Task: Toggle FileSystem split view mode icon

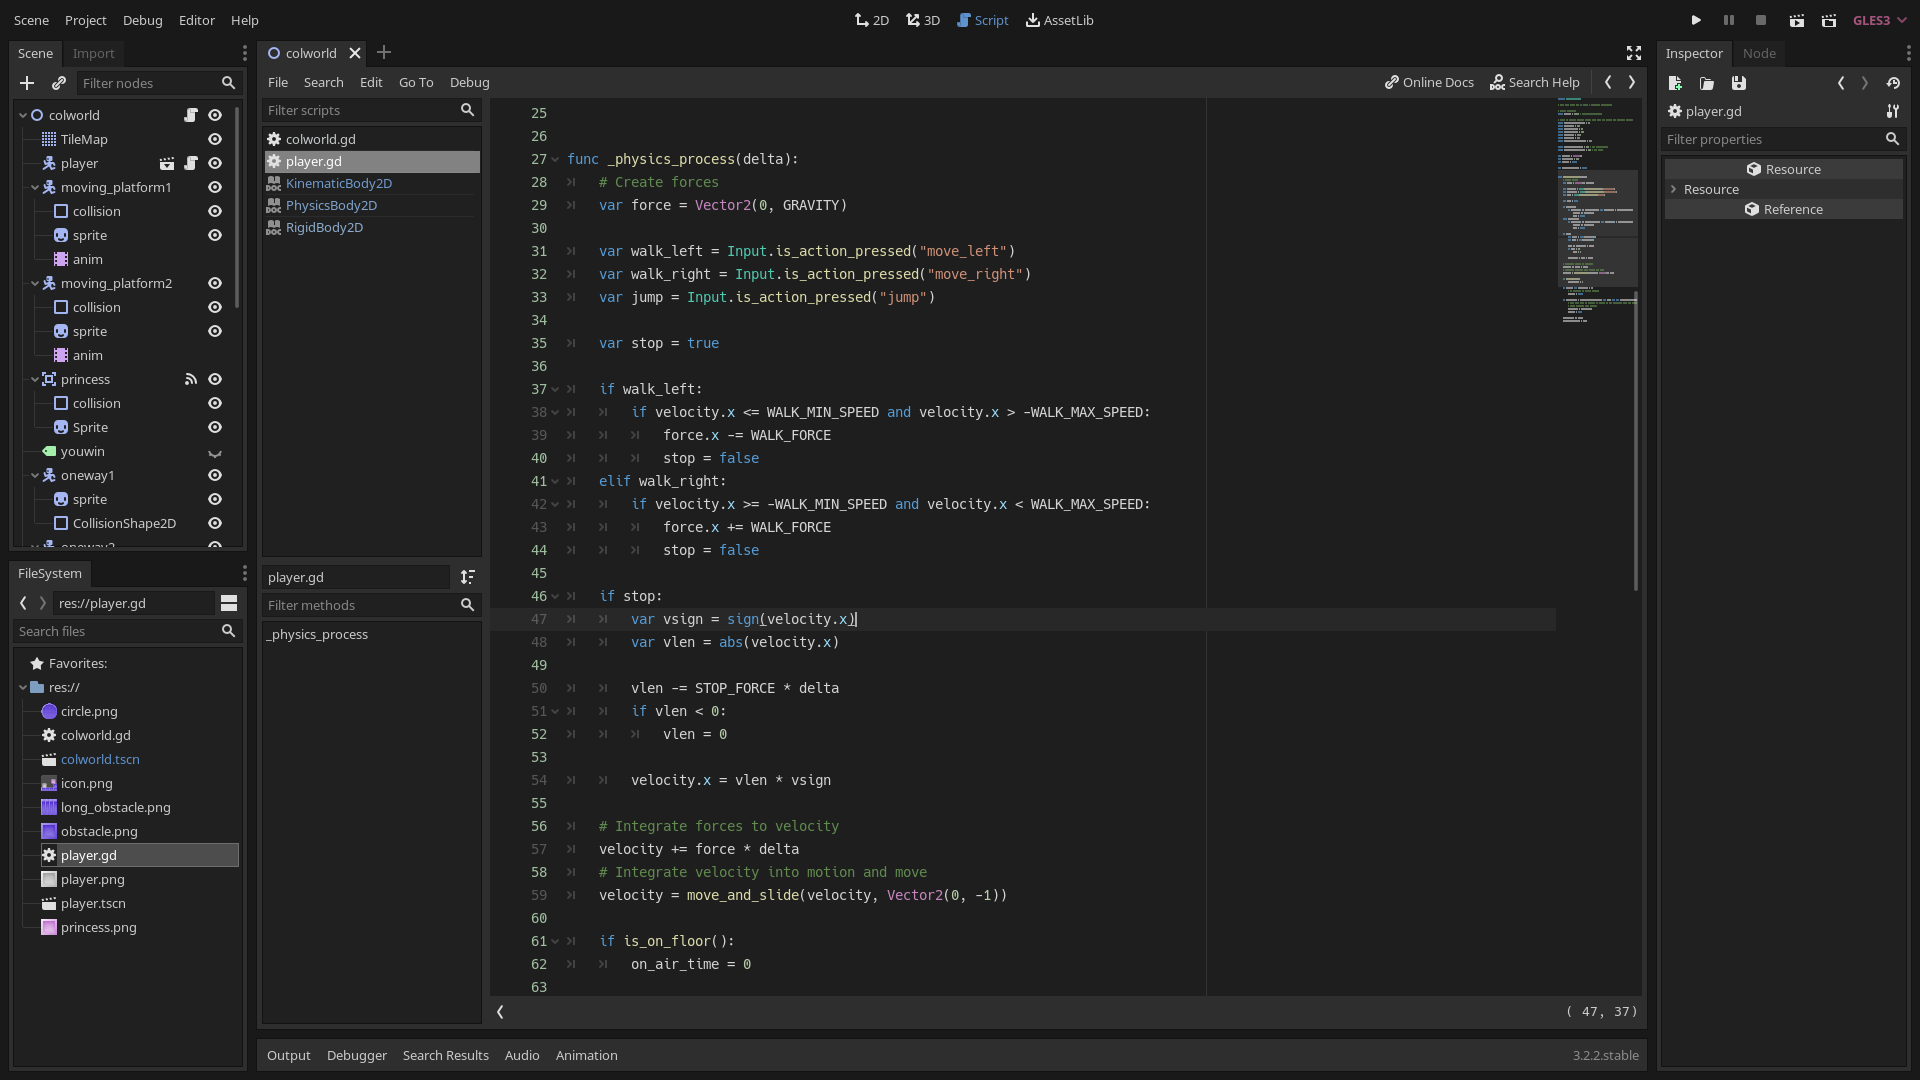Action: 229,603
